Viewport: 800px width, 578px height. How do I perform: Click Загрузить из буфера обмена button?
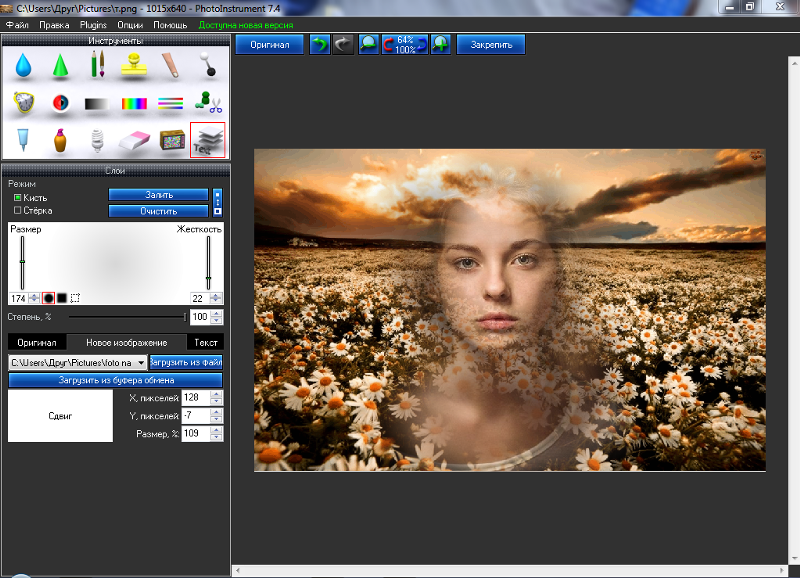pyautogui.click(x=116, y=380)
